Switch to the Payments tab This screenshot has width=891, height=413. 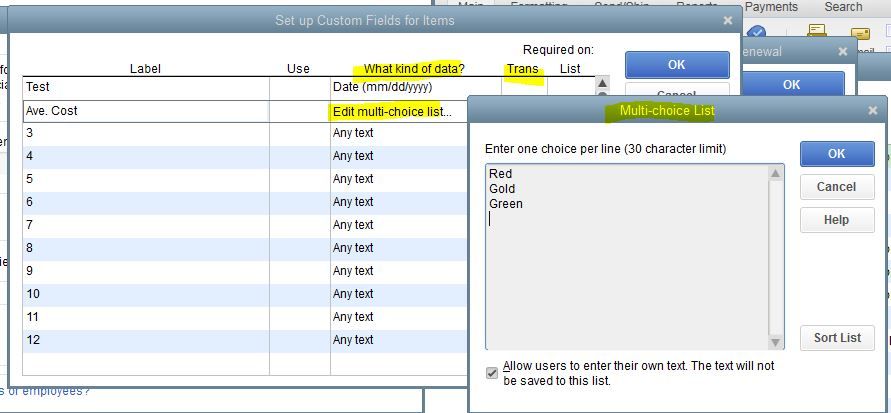[x=771, y=7]
